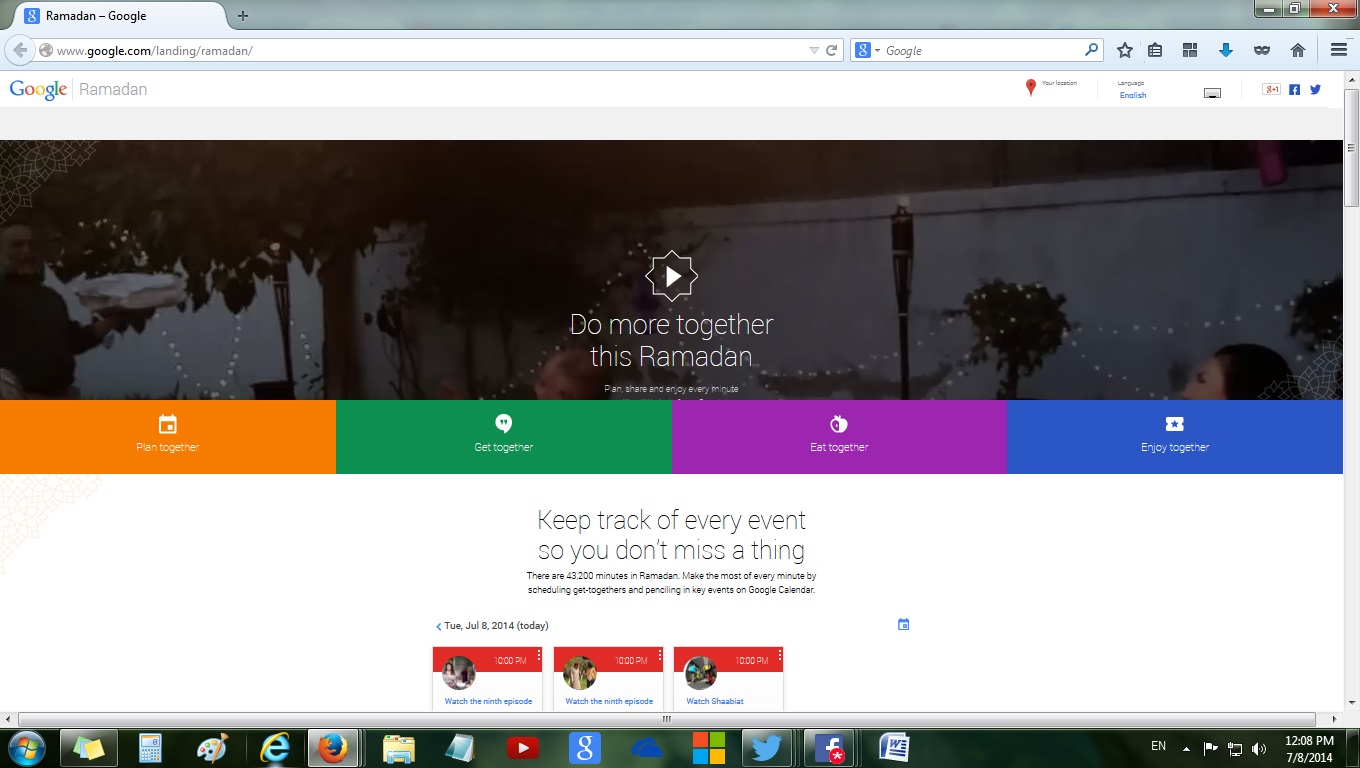This screenshot has width=1360, height=768.
Task: Open the Twitter app in the taskbar
Action: 767,748
